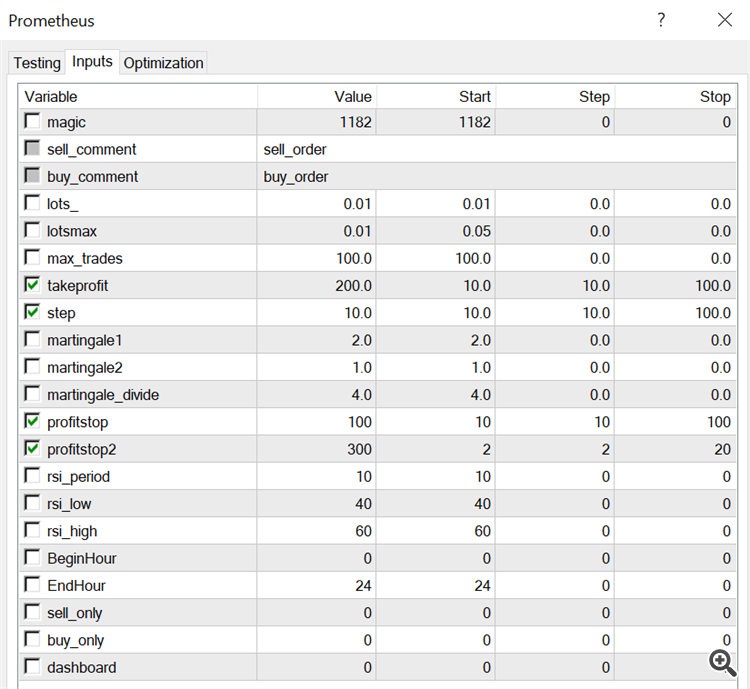750x689 pixels.
Task: Click takeprofit stop value 100.0
Action: pyautogui.click(x=713, y=286)
